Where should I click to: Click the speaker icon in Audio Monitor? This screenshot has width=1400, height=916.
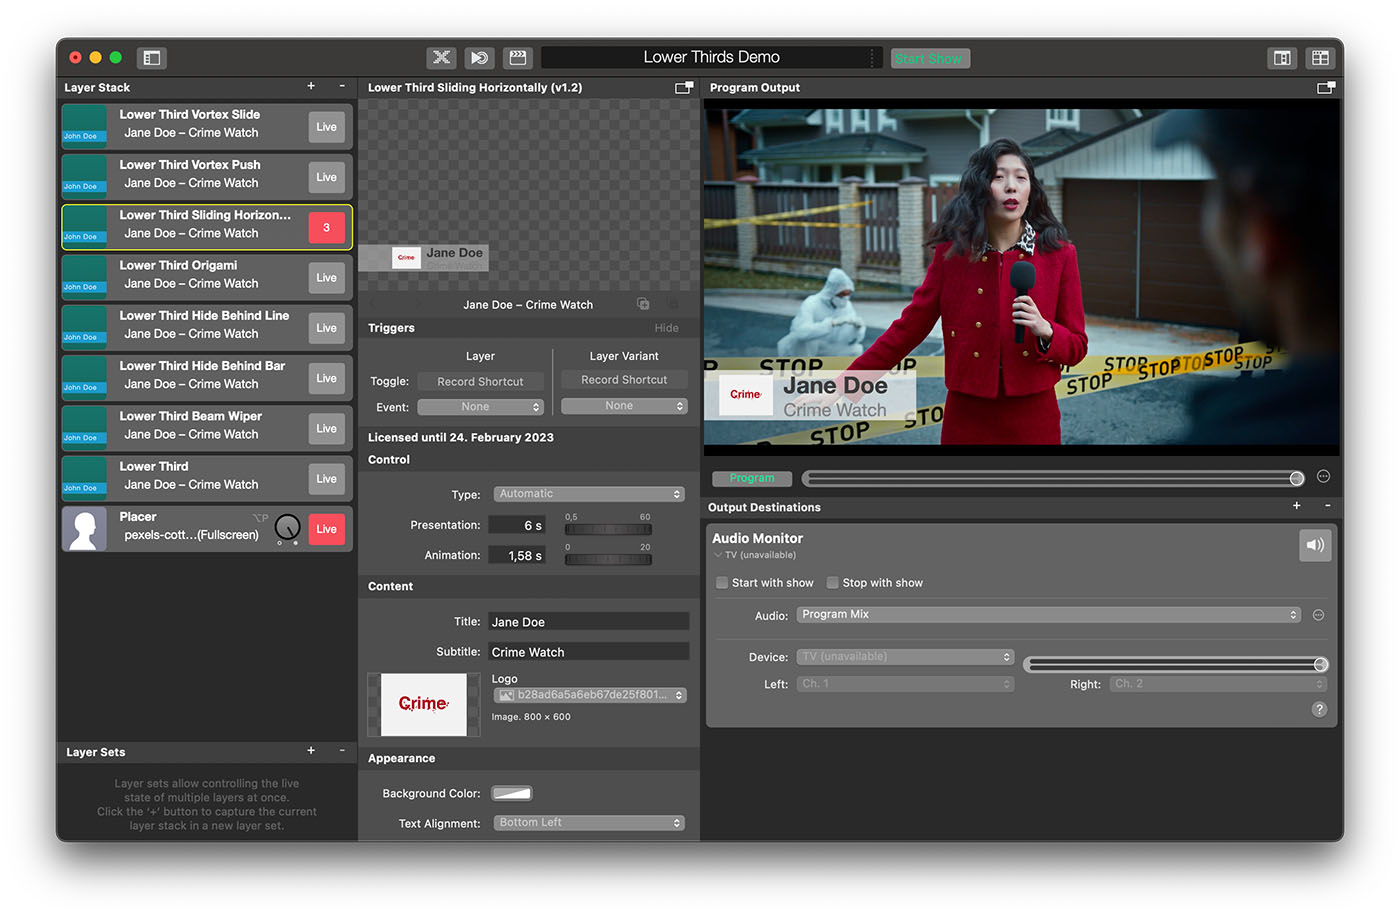point(1315,544)
